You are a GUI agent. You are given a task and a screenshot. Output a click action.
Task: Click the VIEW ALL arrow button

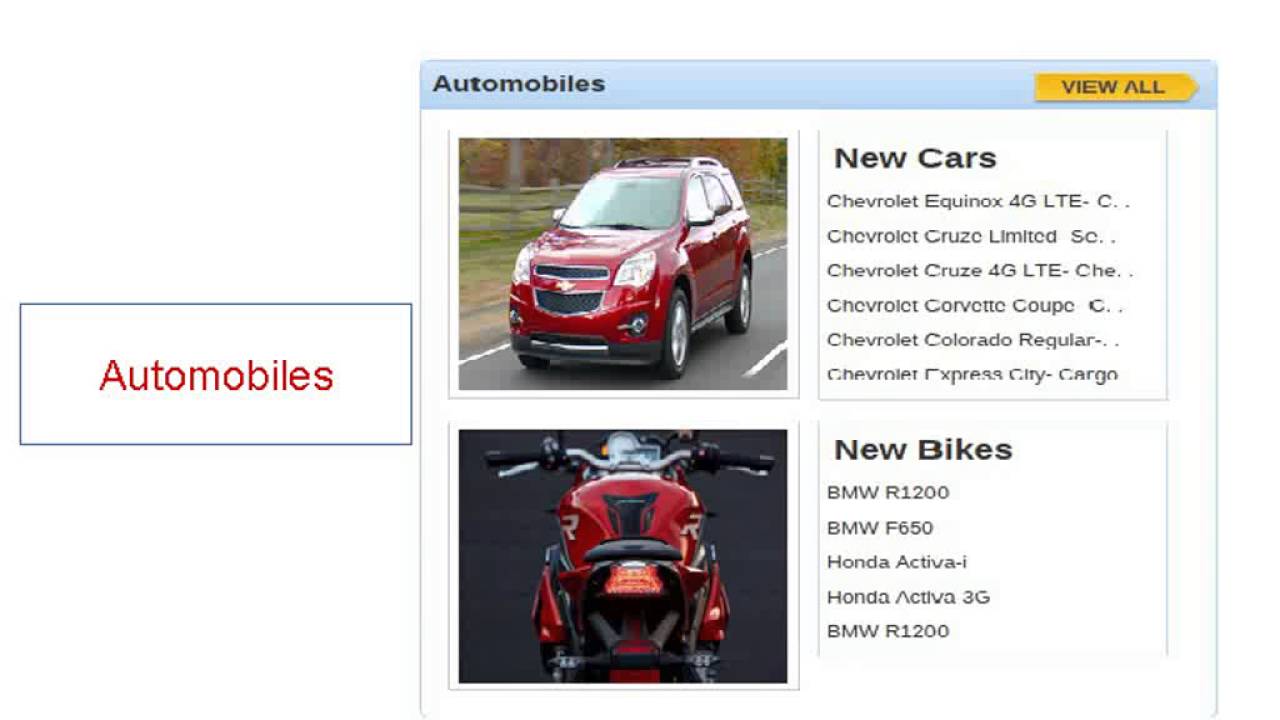1116,87
